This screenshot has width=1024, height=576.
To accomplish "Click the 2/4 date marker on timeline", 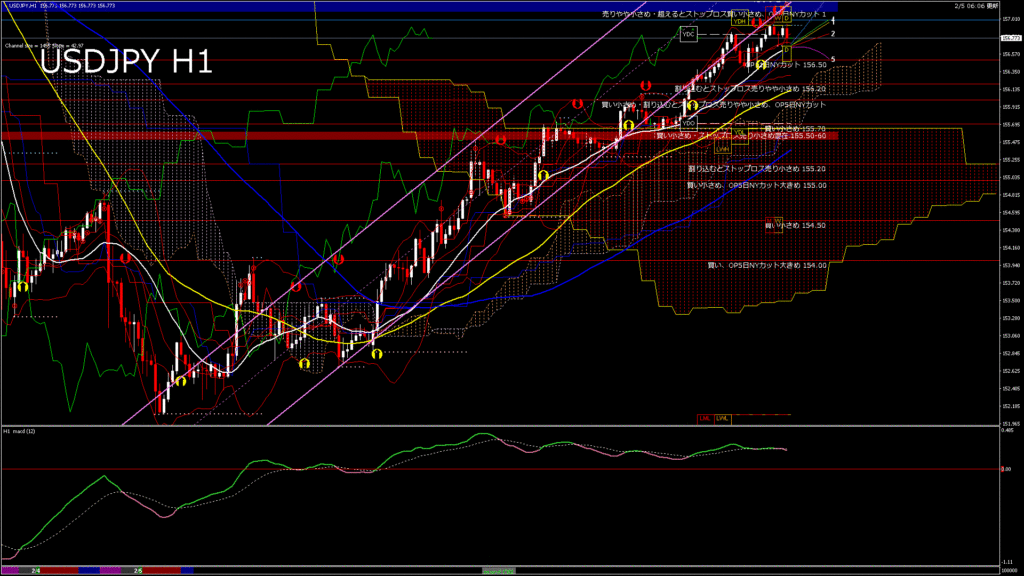I will tap(35, 570).
